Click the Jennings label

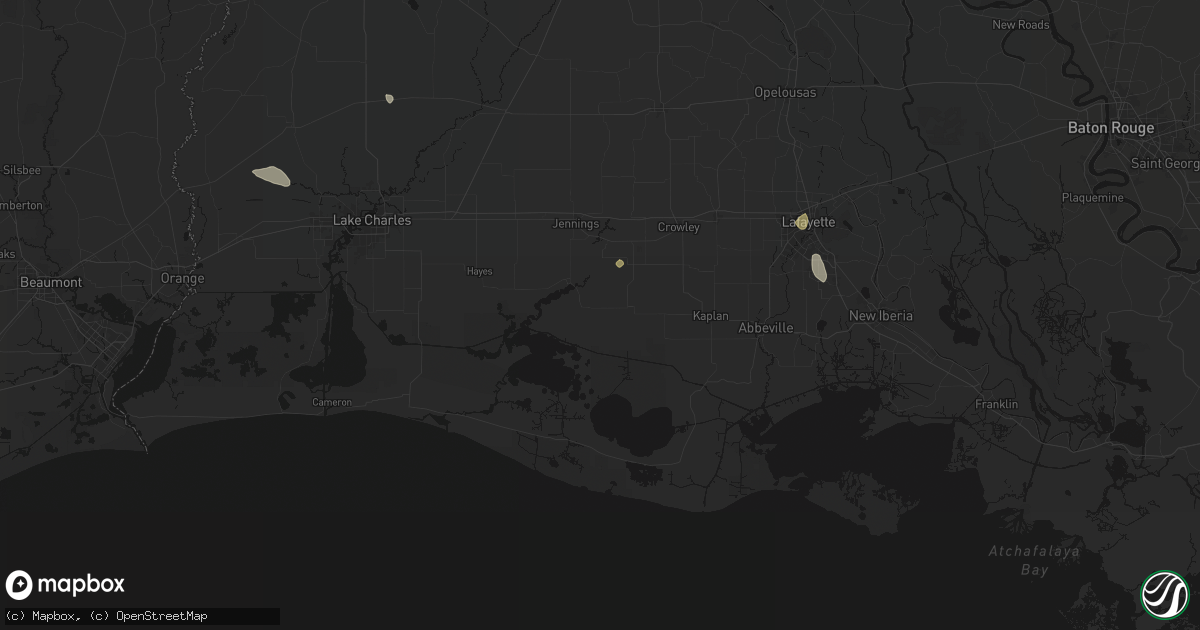click(576, 224)
